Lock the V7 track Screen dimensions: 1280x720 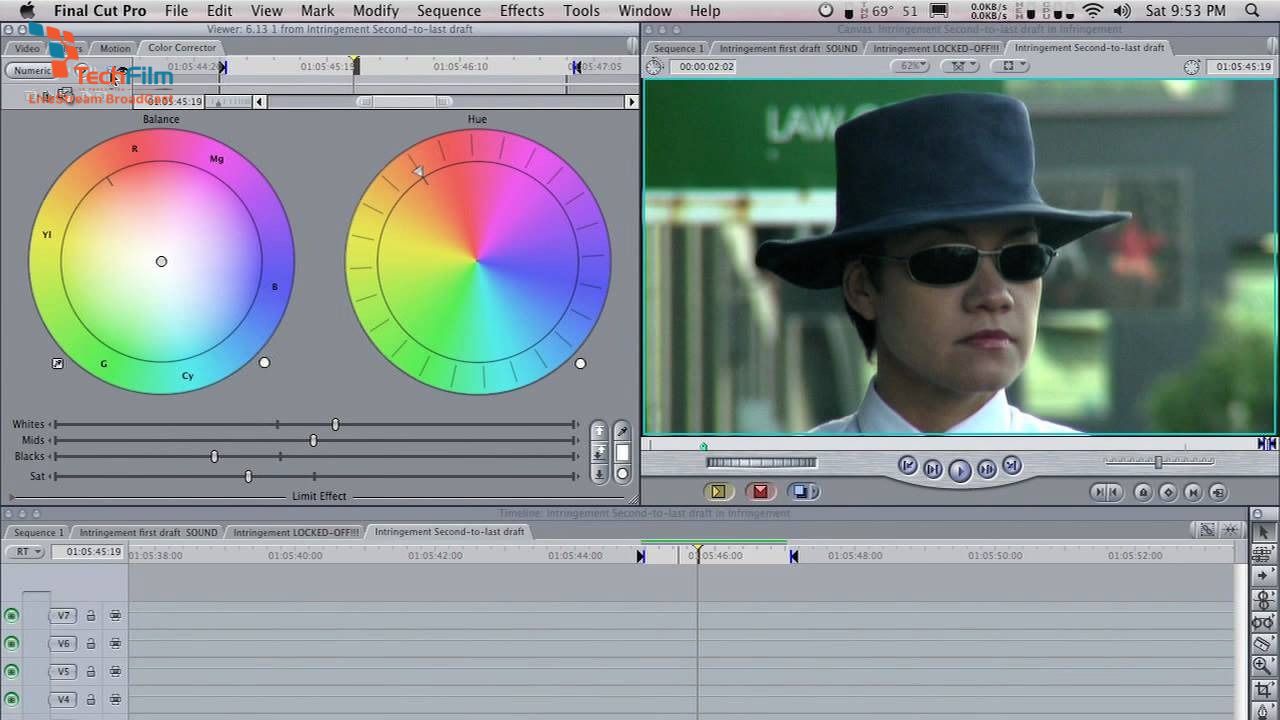tap(91, 616)
